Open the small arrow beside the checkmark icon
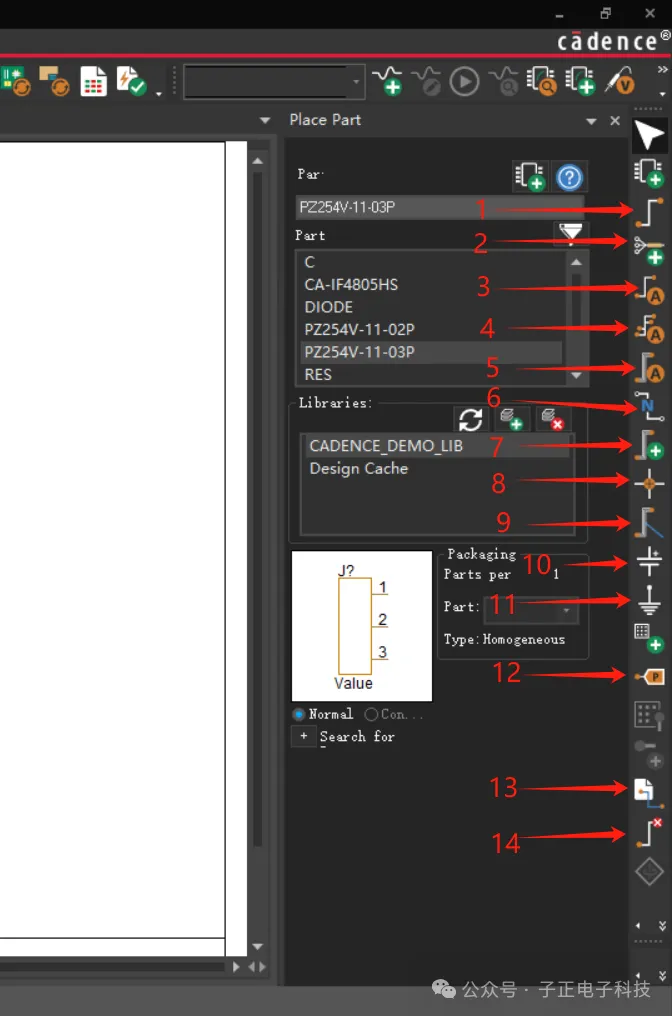 pos(159,95)
